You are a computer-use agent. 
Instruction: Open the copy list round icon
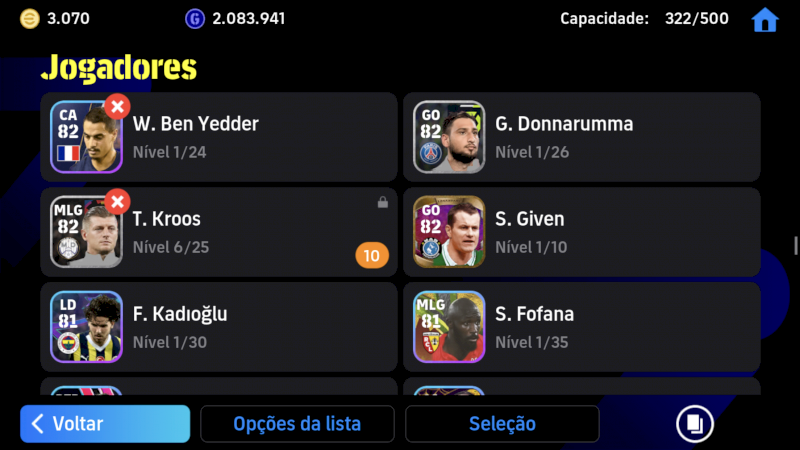click(x=694, y=423)
